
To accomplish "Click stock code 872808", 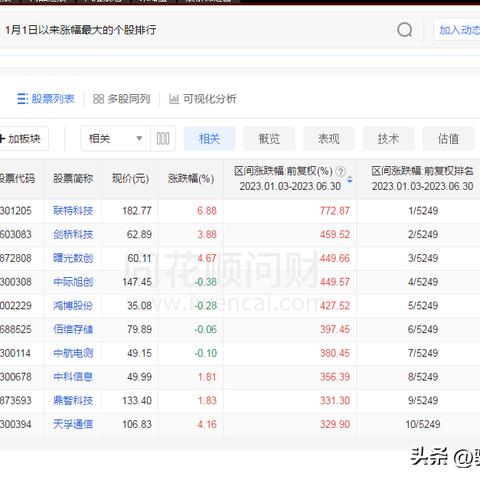I will tap(15, 258).
